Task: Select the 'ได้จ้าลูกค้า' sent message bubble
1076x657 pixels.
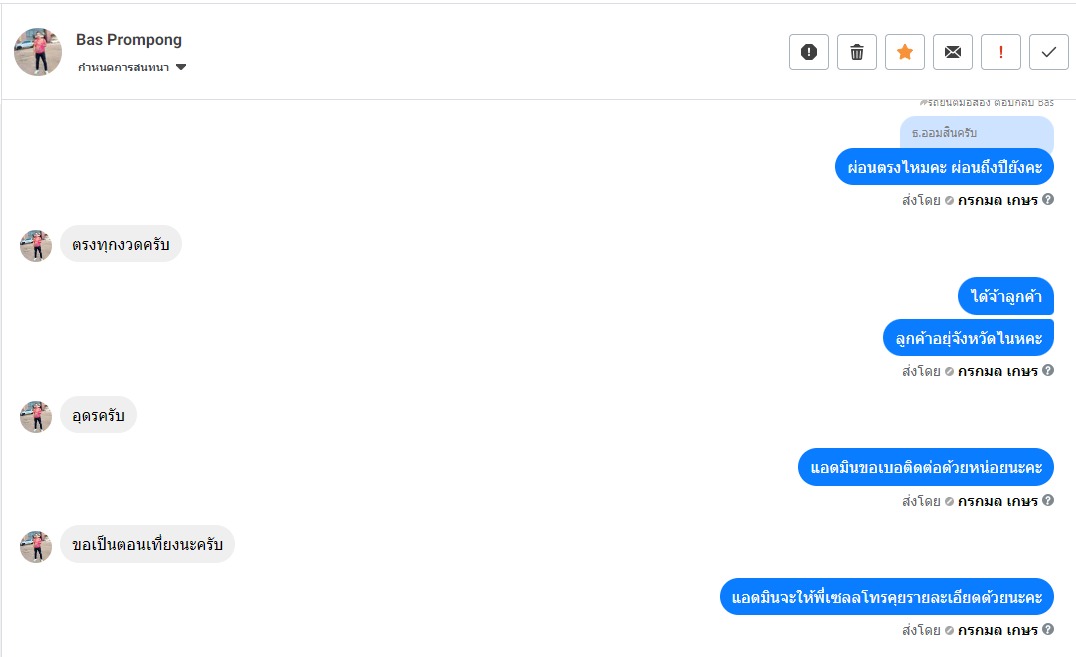Action: click(x=1006, y=296)
